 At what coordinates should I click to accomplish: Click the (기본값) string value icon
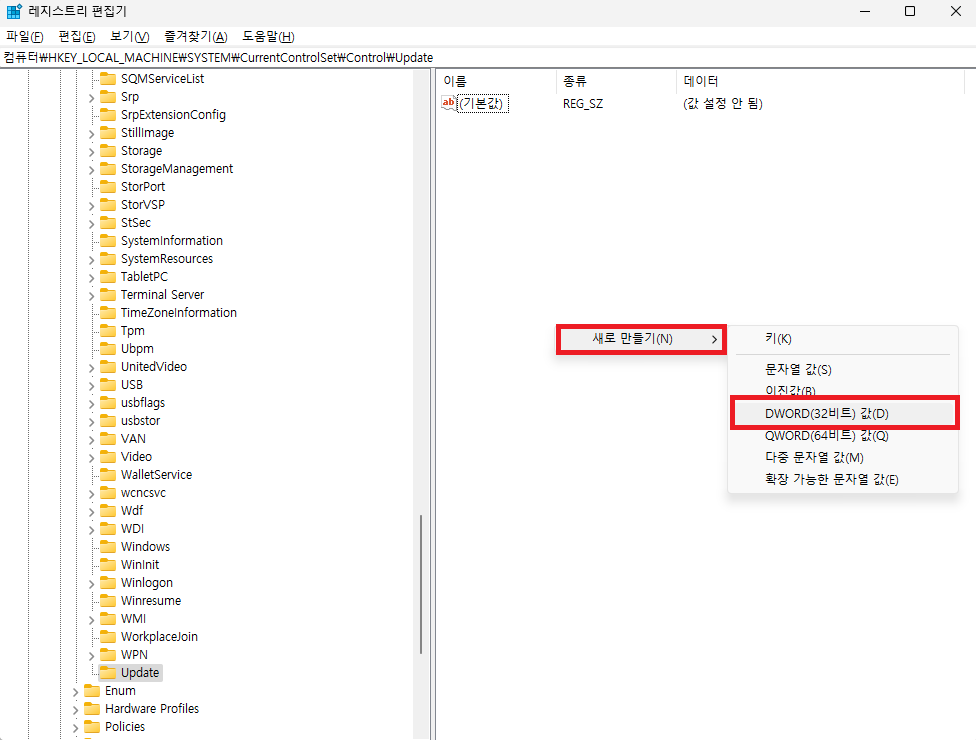pos(448,103)
